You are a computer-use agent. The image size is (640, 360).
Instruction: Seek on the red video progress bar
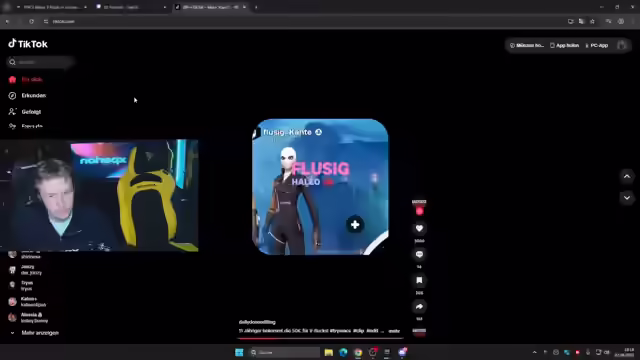(320, 338)
